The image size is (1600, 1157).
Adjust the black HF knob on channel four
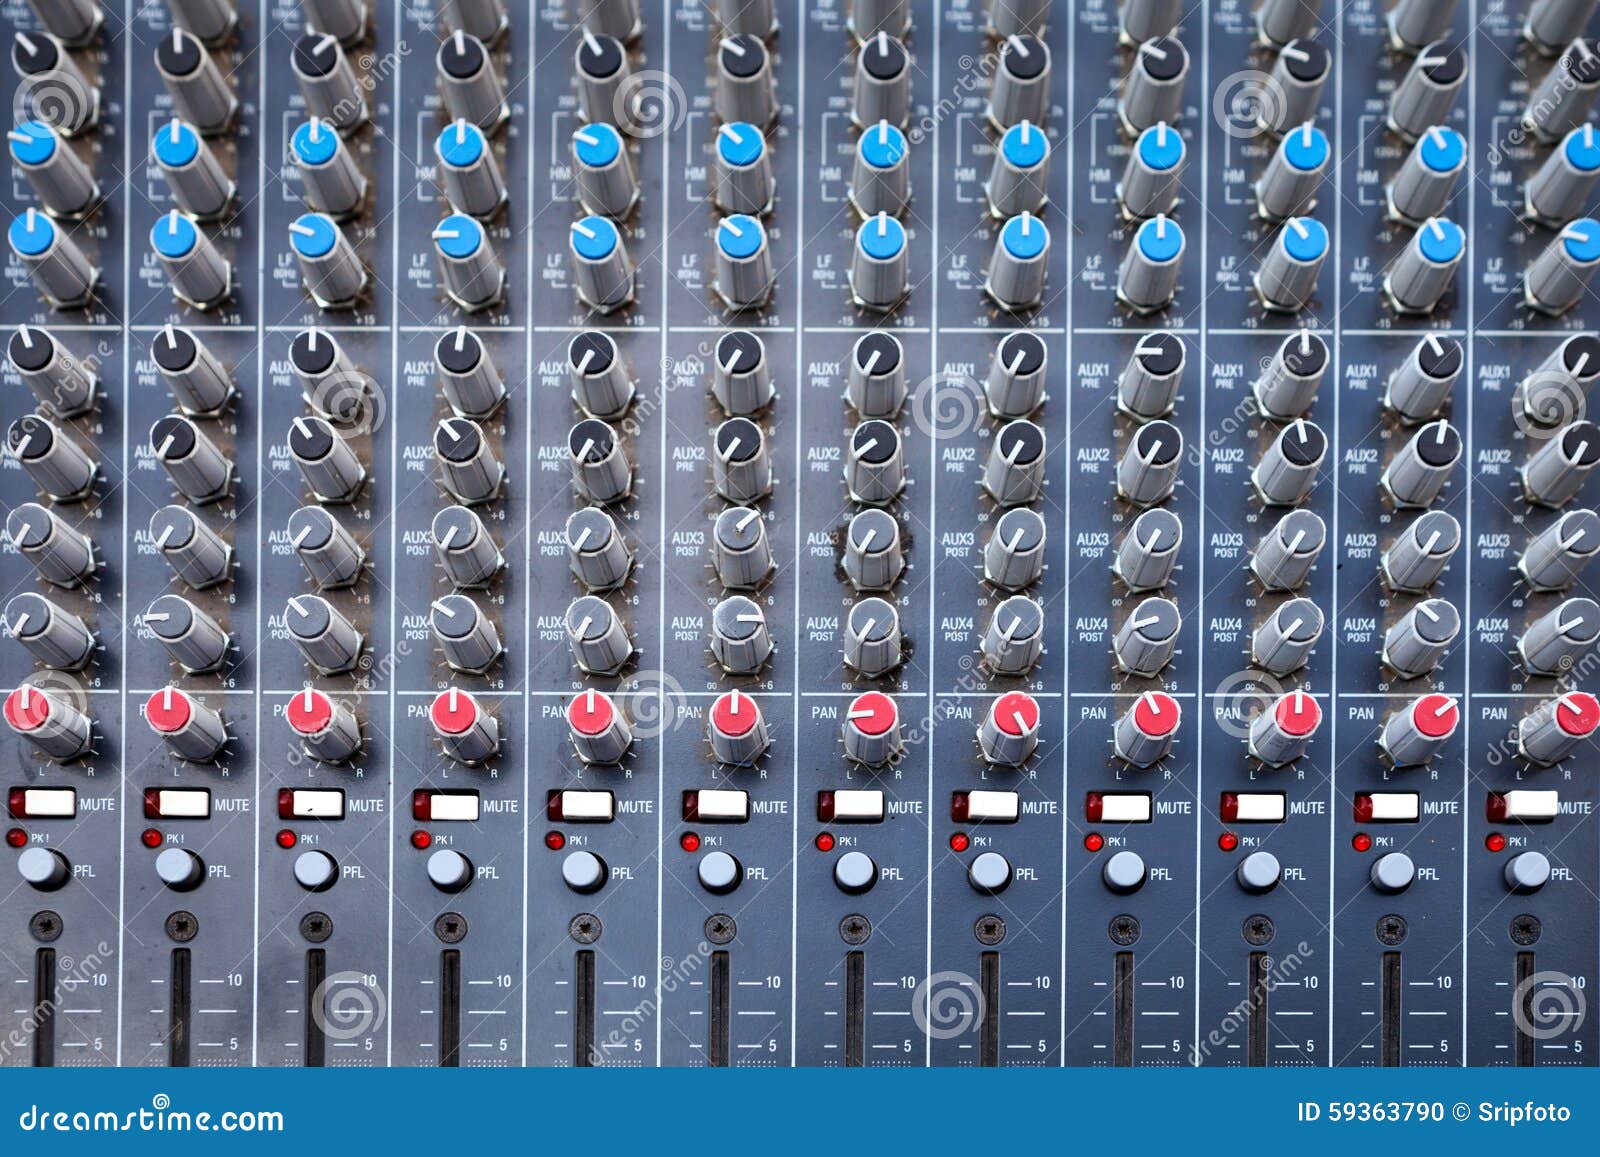click(460, 52)
